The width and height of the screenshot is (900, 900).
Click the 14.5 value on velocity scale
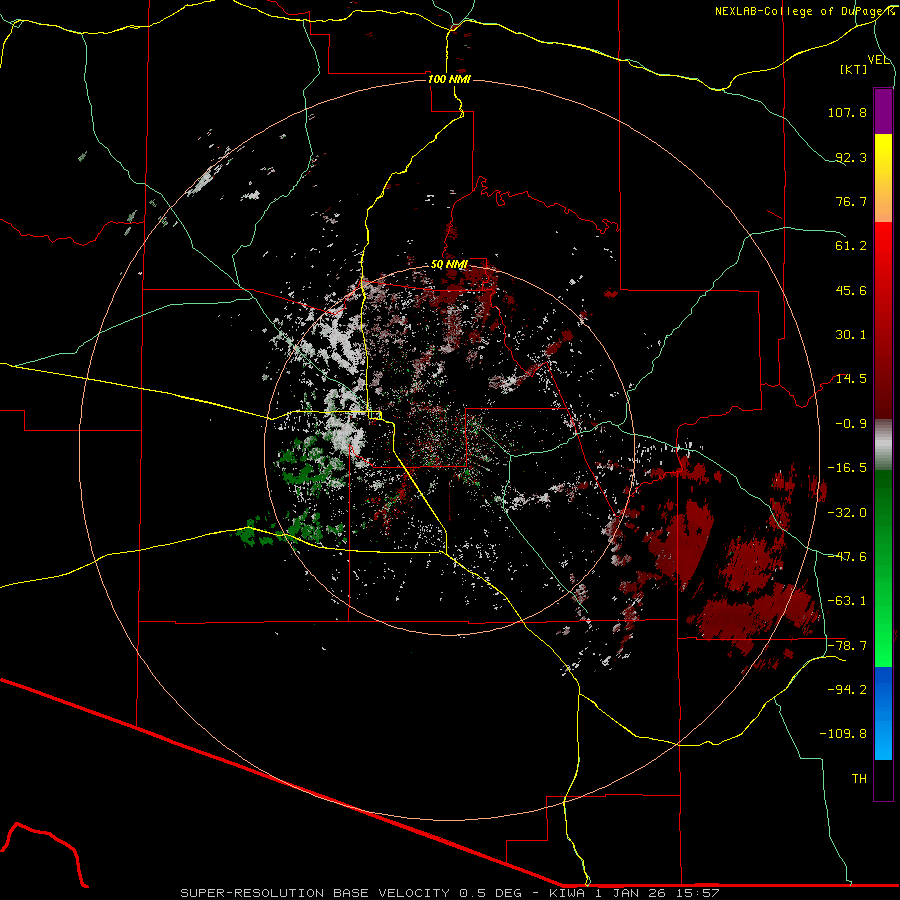point(851,379)
